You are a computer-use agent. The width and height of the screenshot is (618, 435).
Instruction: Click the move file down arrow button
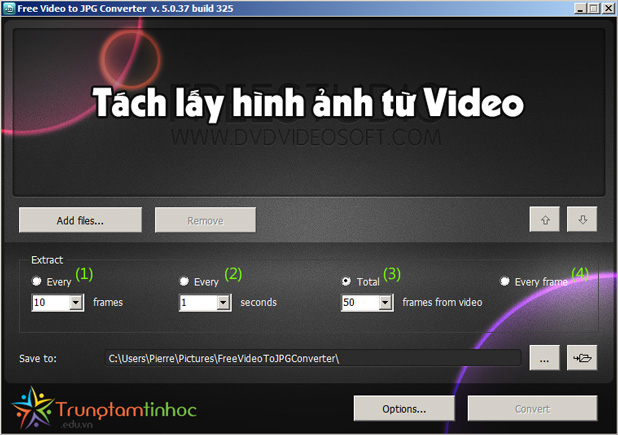coord(582,219)
